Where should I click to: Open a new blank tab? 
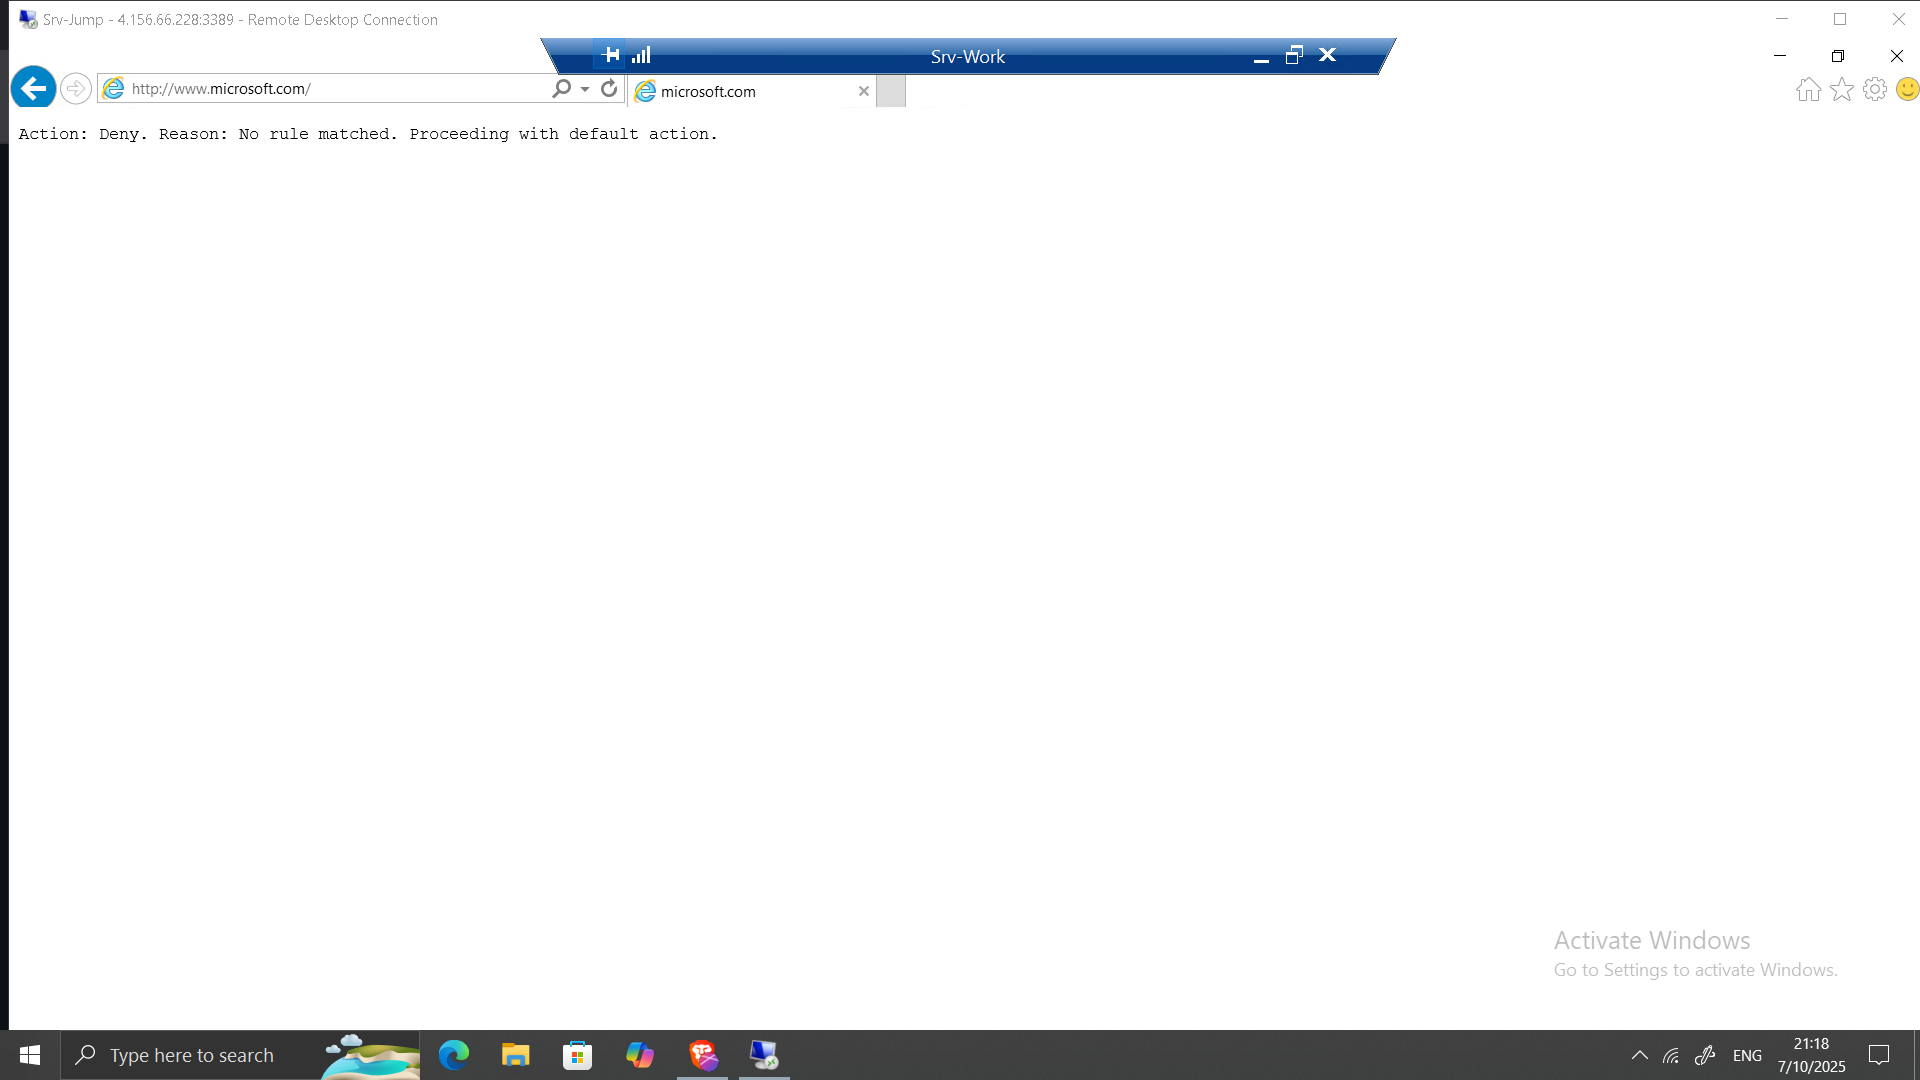click(x=891, y=91)
